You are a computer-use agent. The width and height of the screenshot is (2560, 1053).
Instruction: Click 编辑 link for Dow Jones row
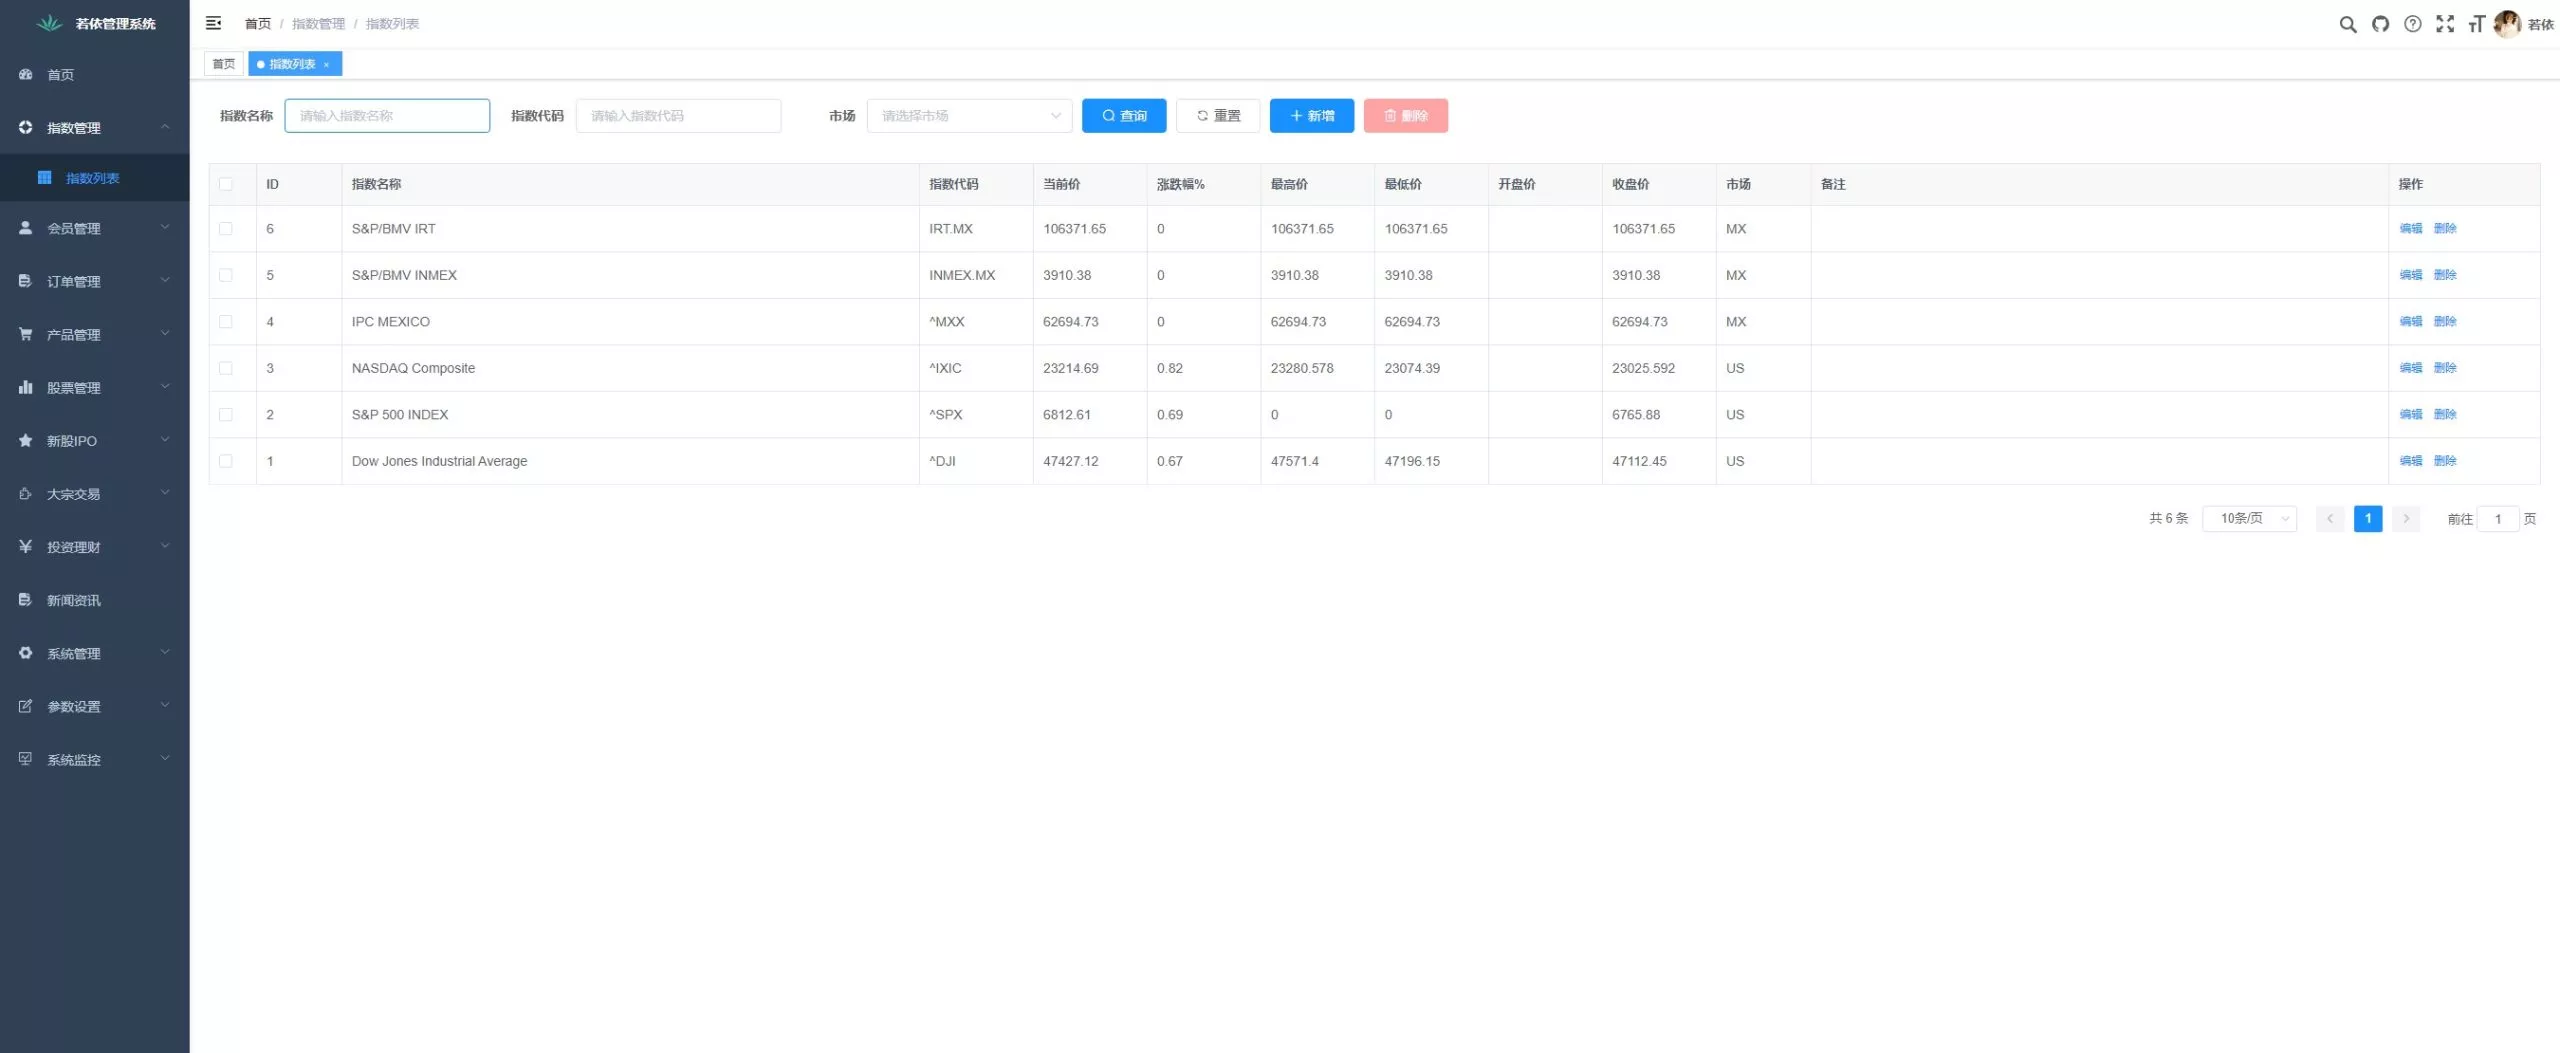click(2410, 461)
